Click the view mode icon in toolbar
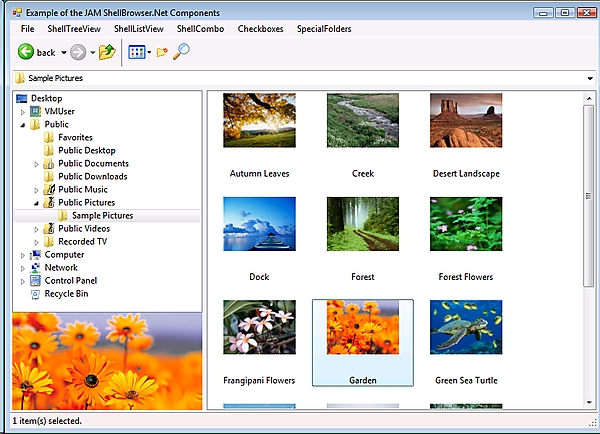 click(x=136, y=52)
